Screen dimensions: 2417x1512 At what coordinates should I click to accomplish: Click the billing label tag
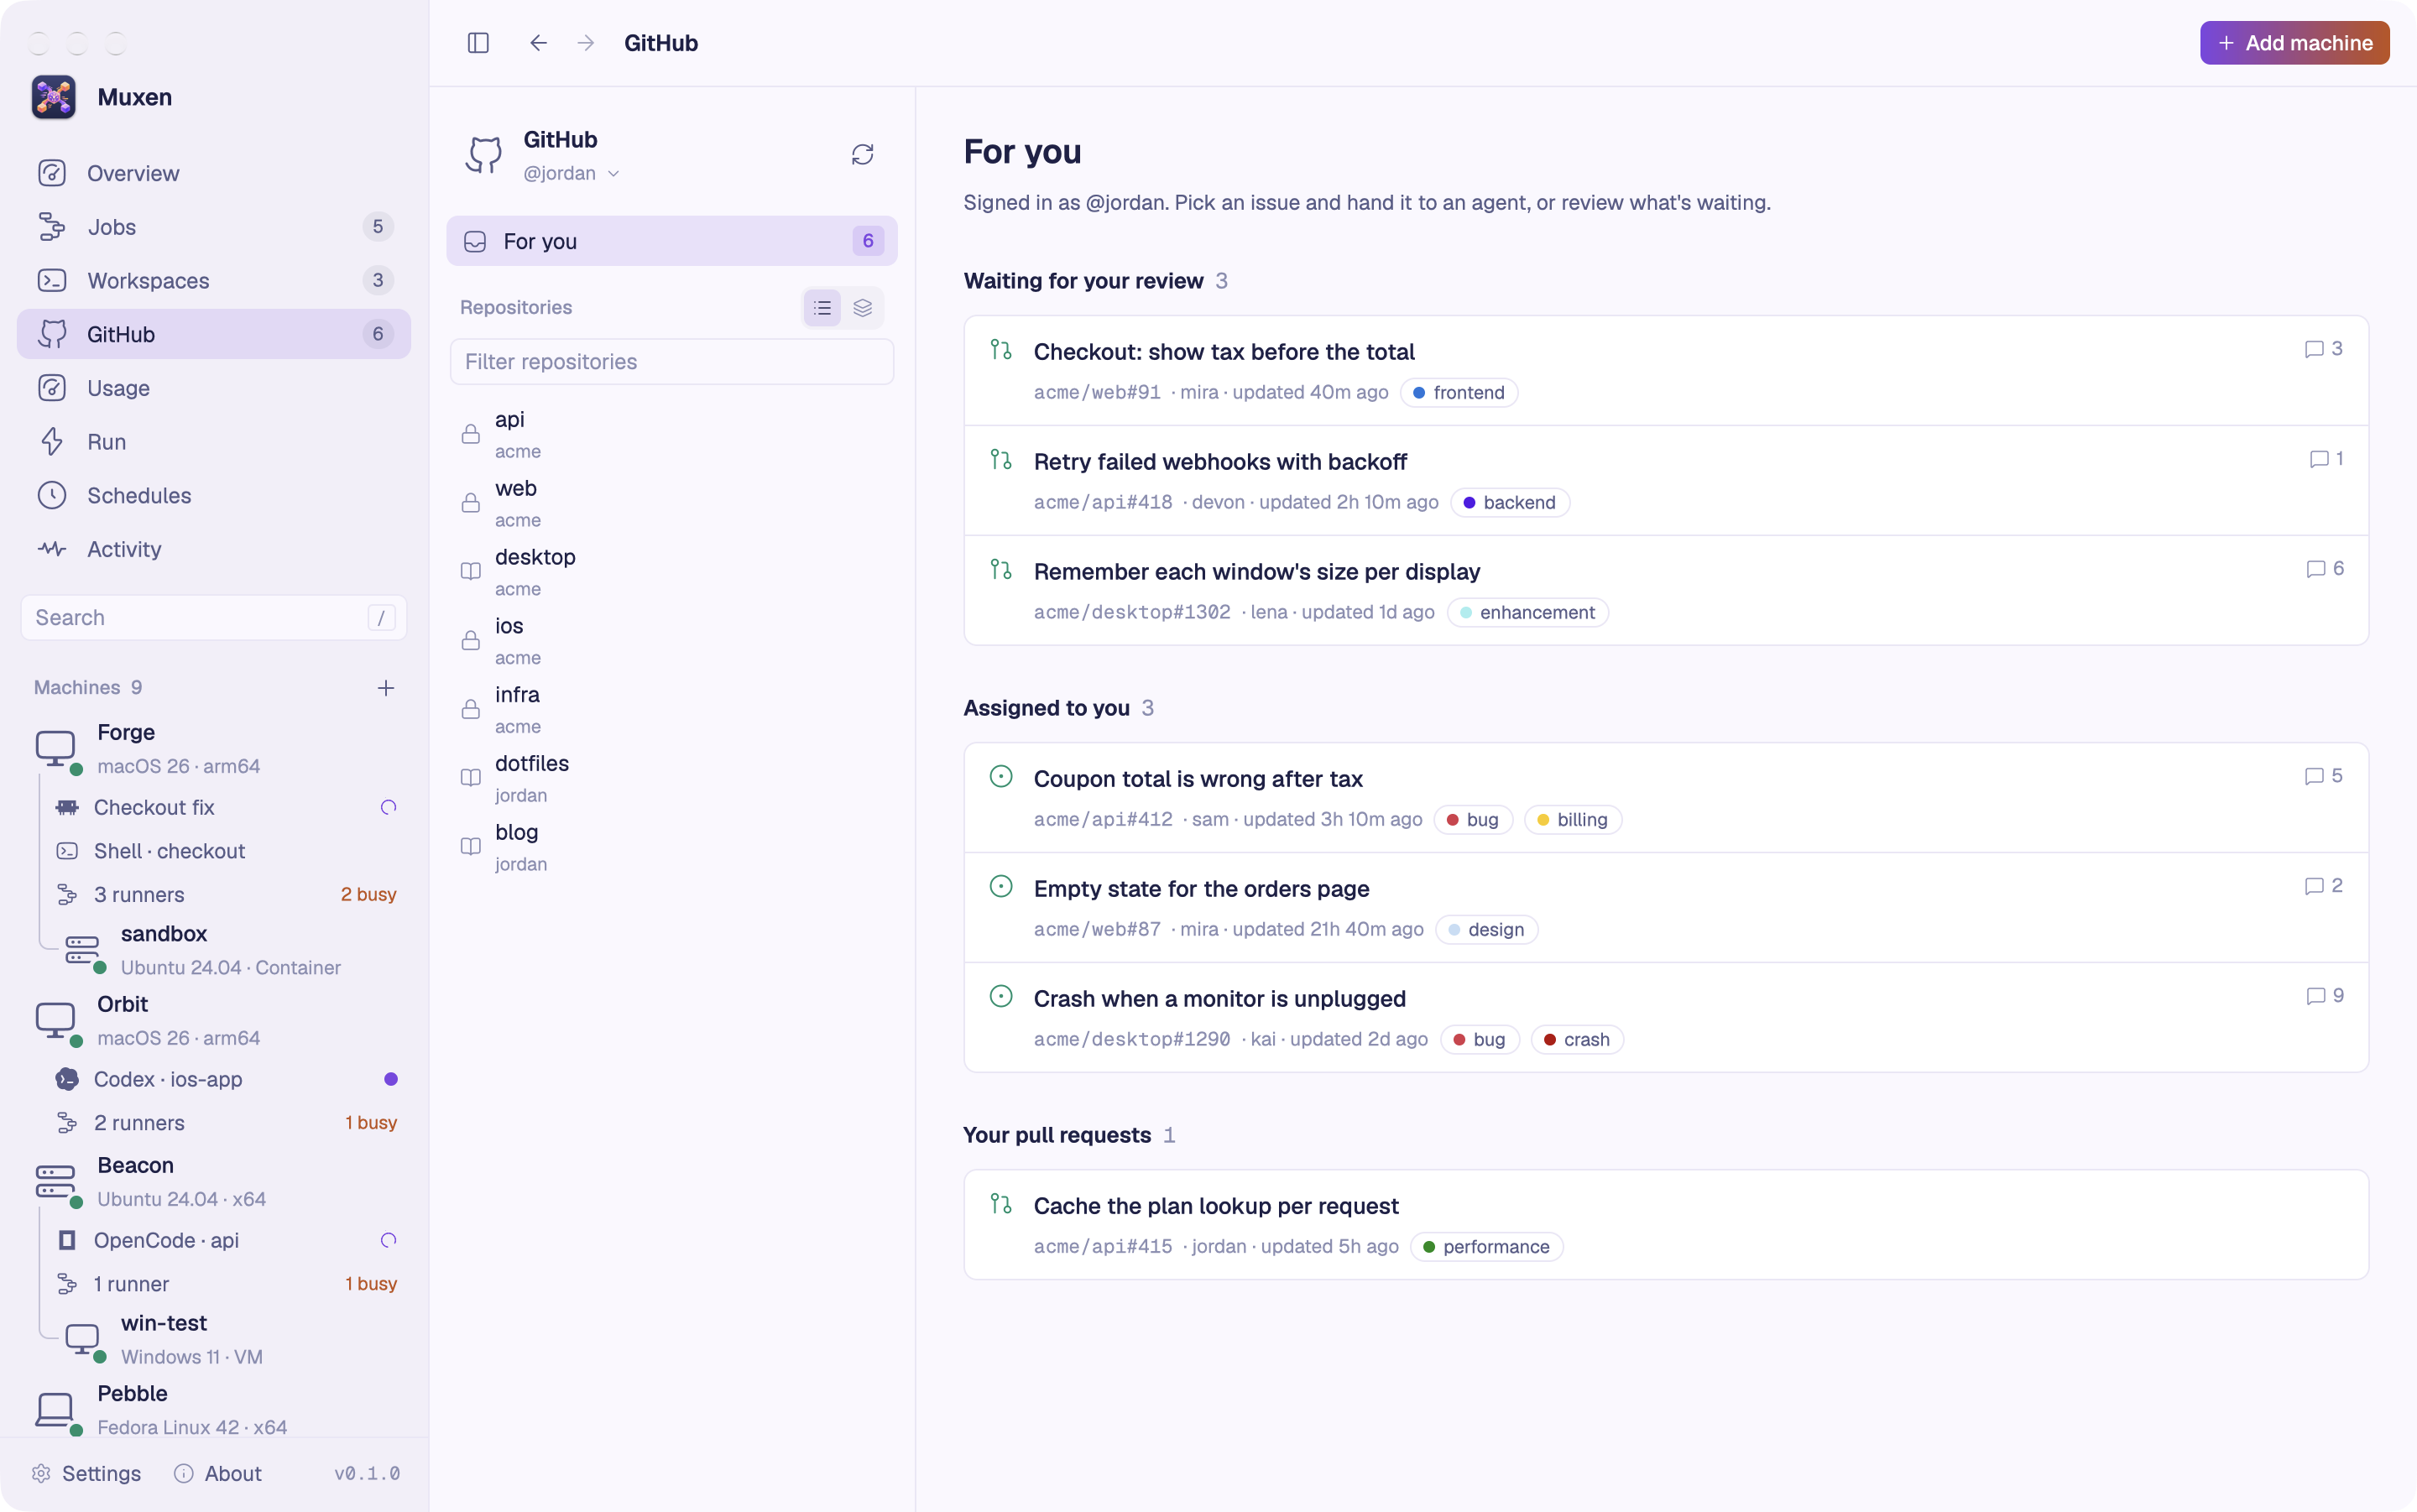pyautogui.click(x=1572, y=820)
